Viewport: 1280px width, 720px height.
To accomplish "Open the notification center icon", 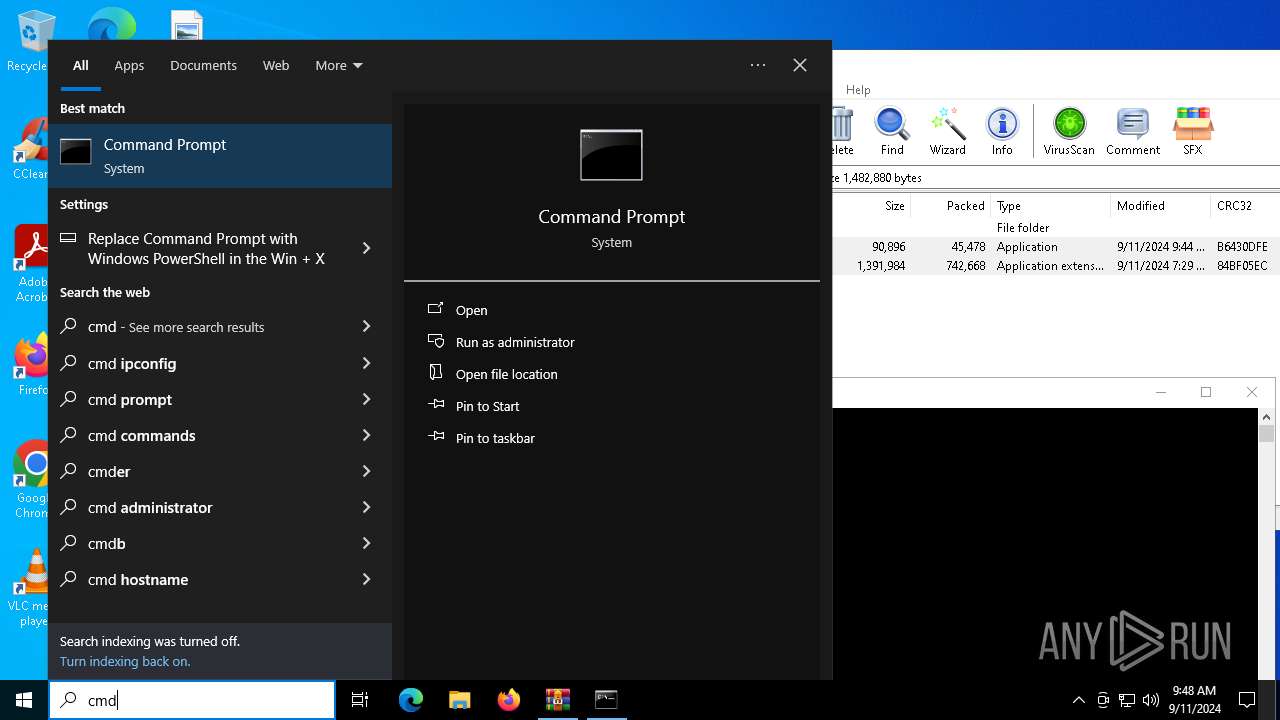I will click(1247, 700).
